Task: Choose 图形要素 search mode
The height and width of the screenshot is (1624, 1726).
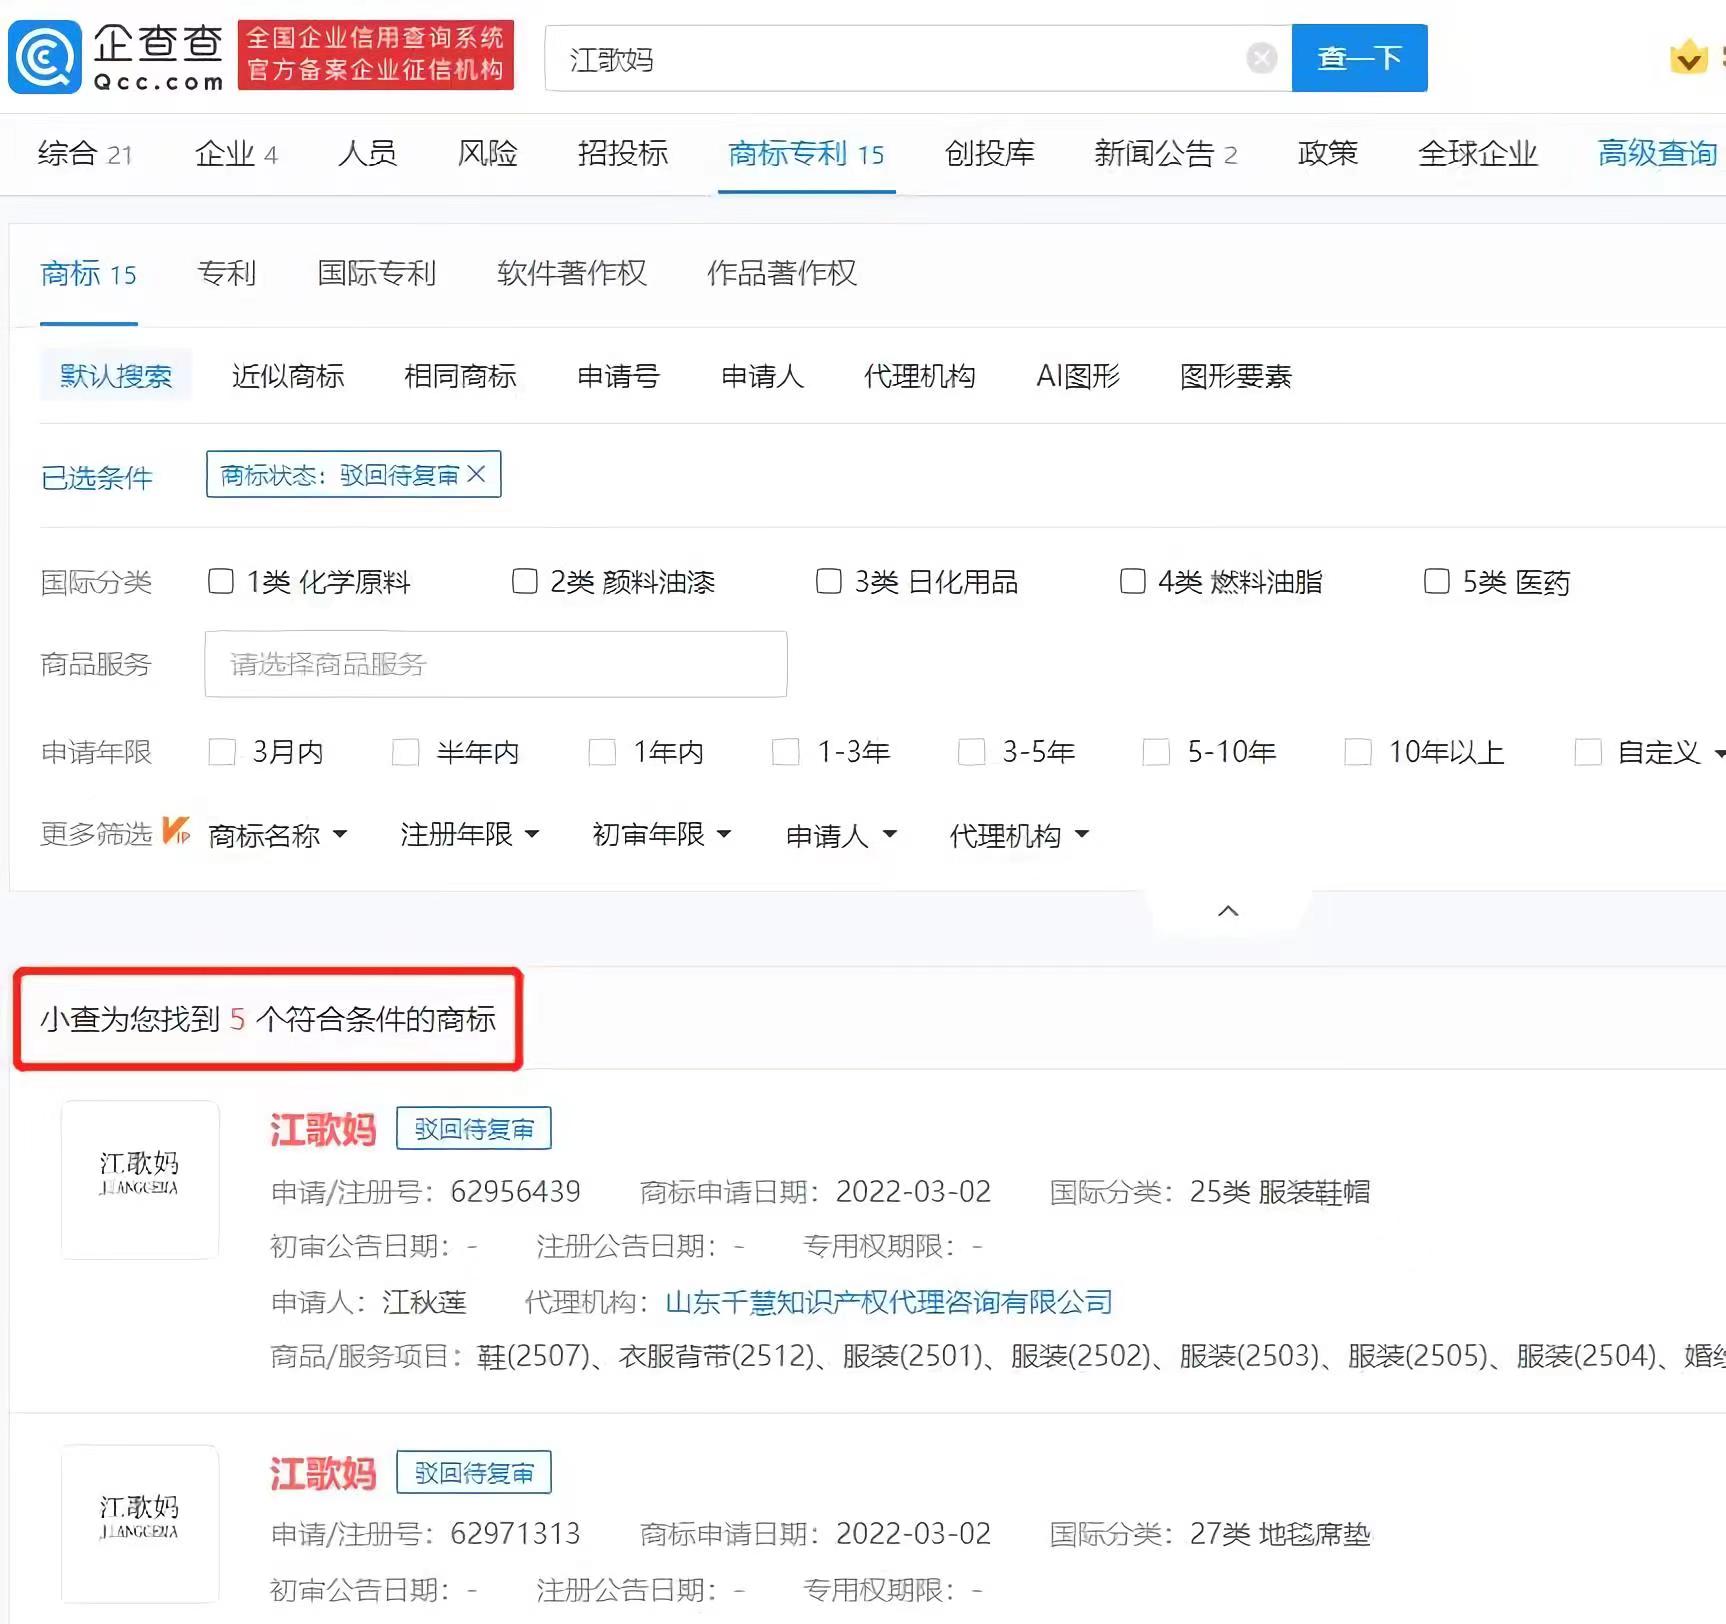Action: [x=1236, y=376]
